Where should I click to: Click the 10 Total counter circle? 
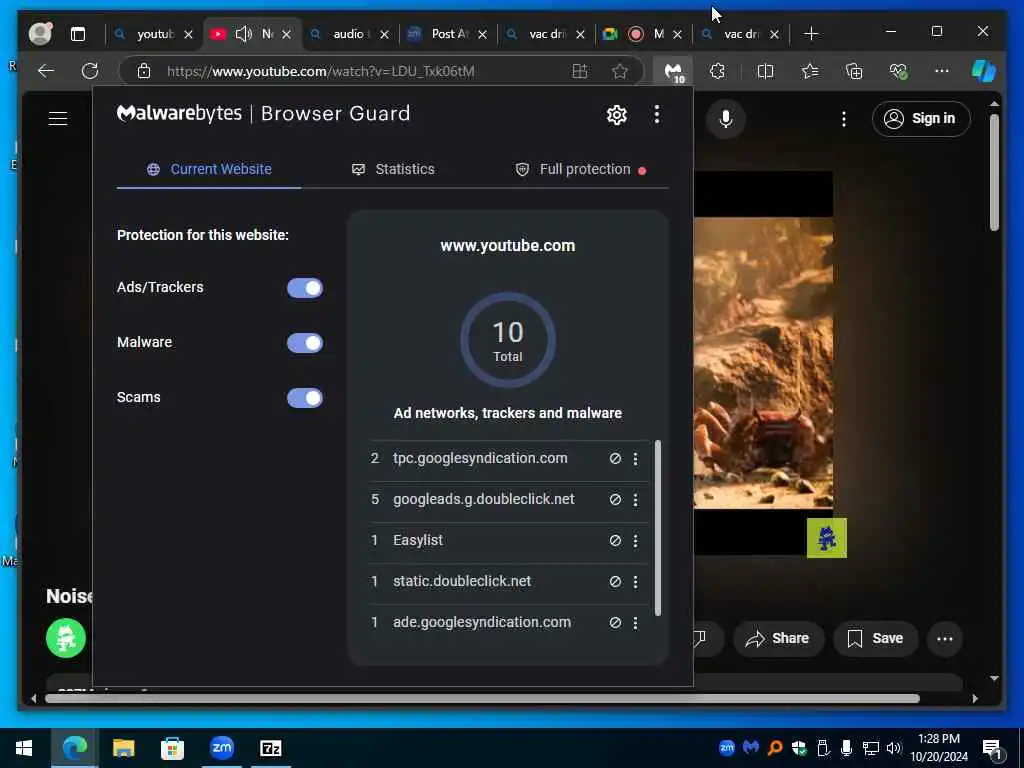coord(507,340)
